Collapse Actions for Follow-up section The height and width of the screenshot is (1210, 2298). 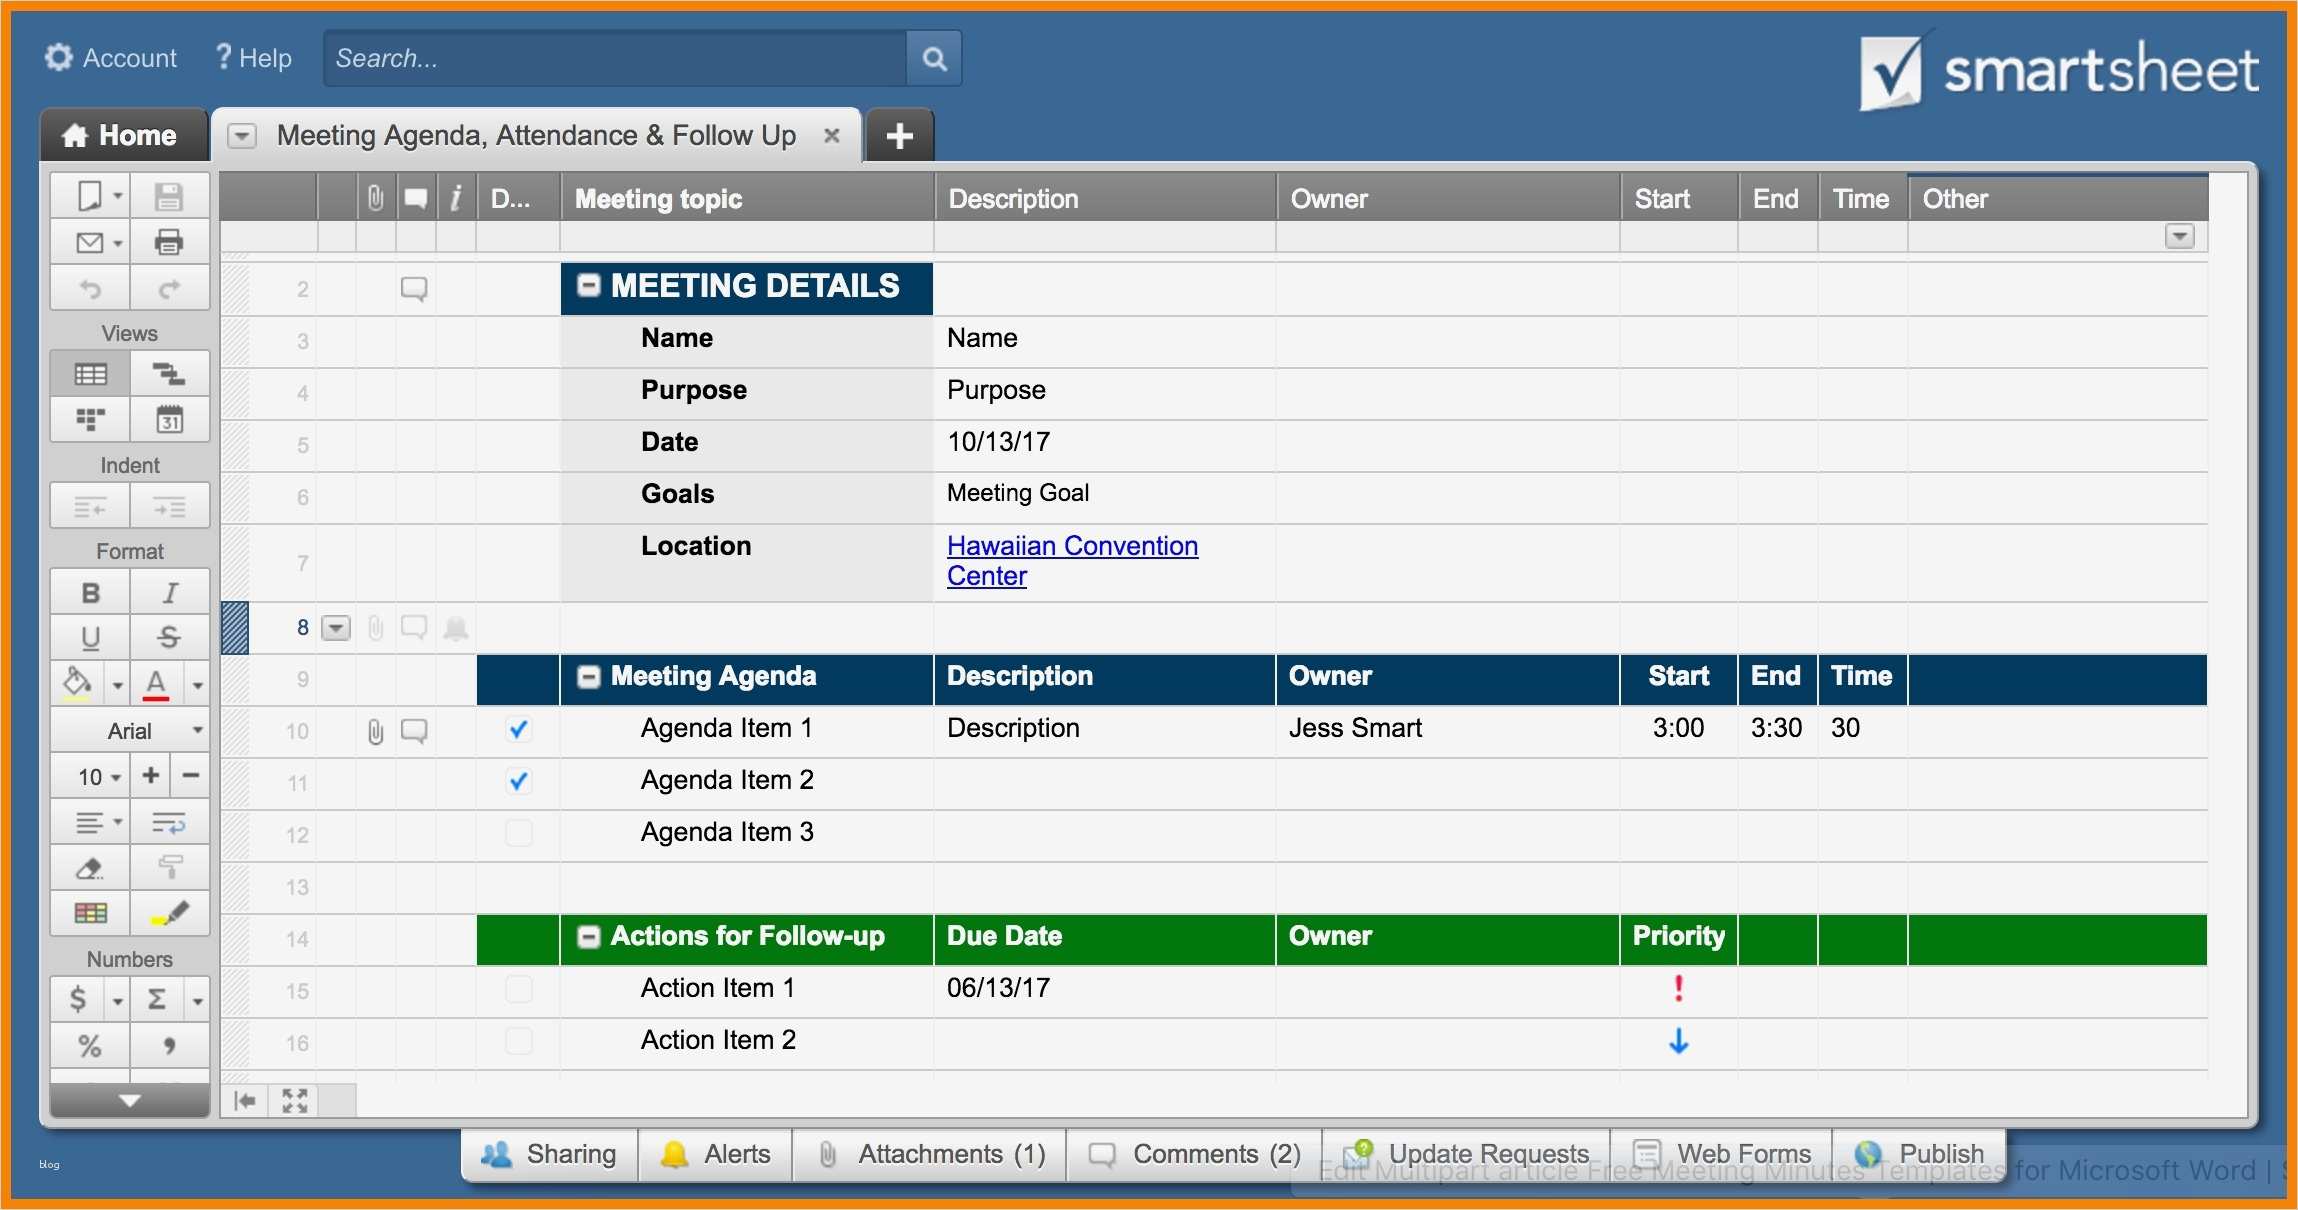(589, 937)
